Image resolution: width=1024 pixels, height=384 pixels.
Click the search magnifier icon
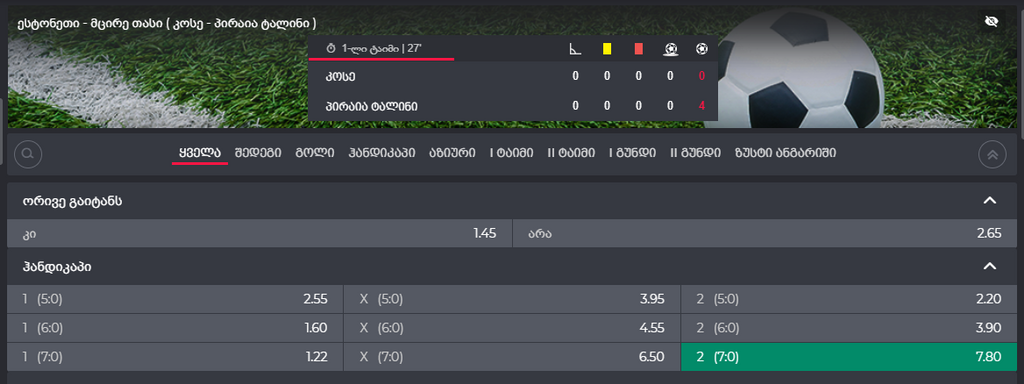28,154
